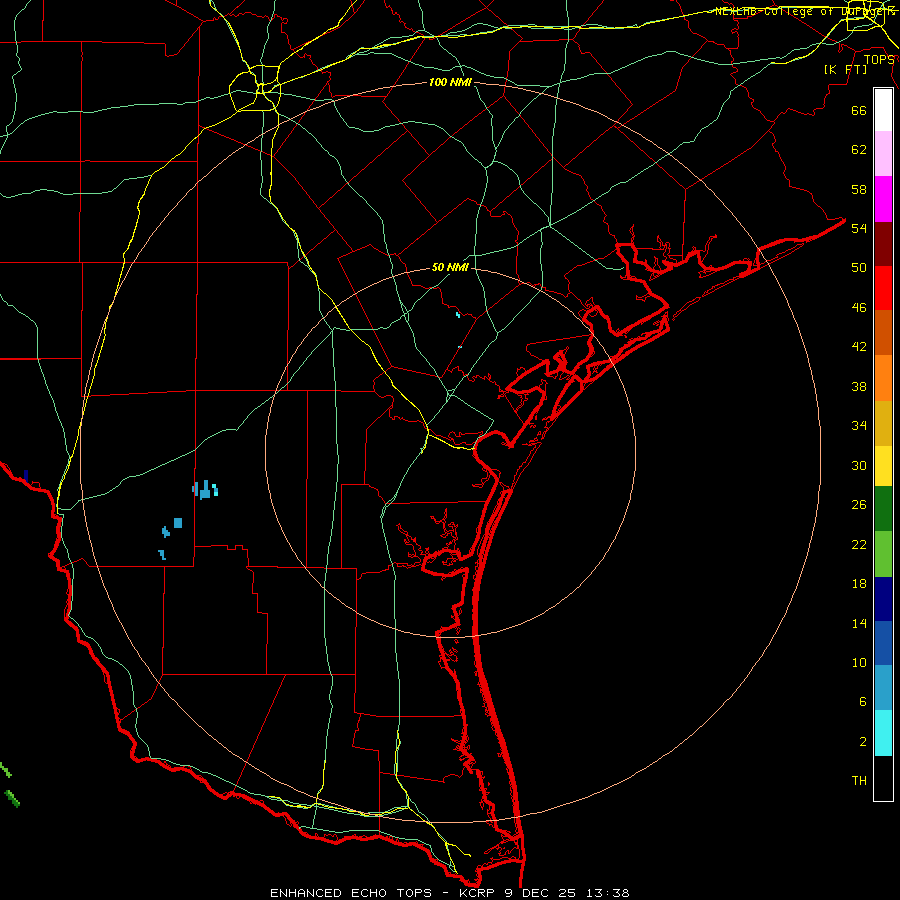
Task: Click the navy echo on the Rio Grande border
Action: click(x=26, y=476)
